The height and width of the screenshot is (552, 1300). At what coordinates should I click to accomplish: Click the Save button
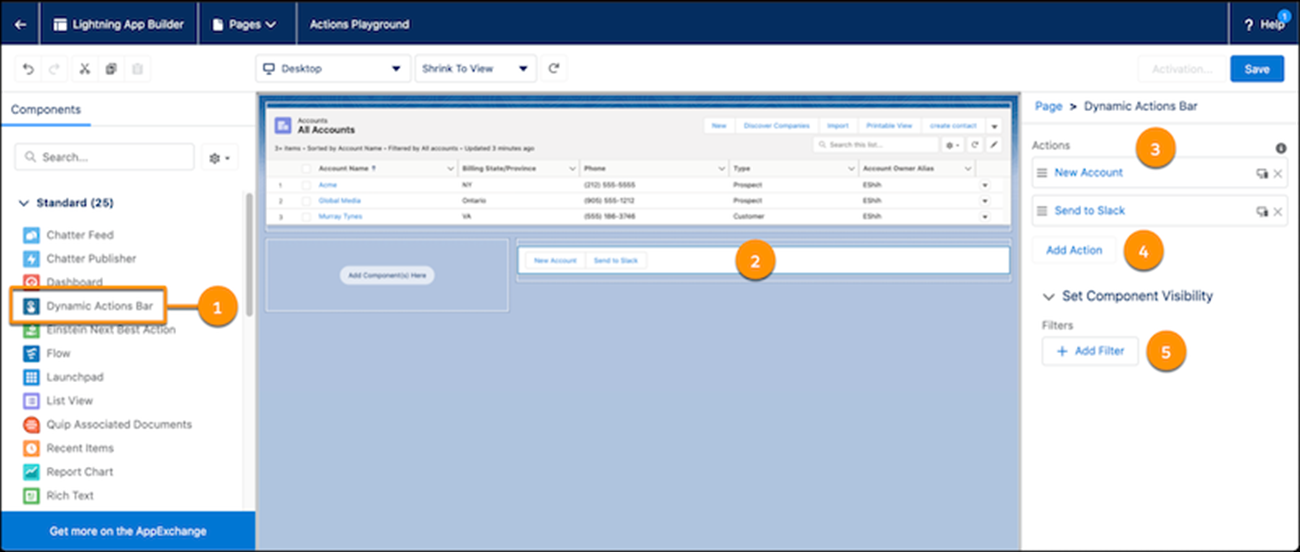(x=1256, y=69)
